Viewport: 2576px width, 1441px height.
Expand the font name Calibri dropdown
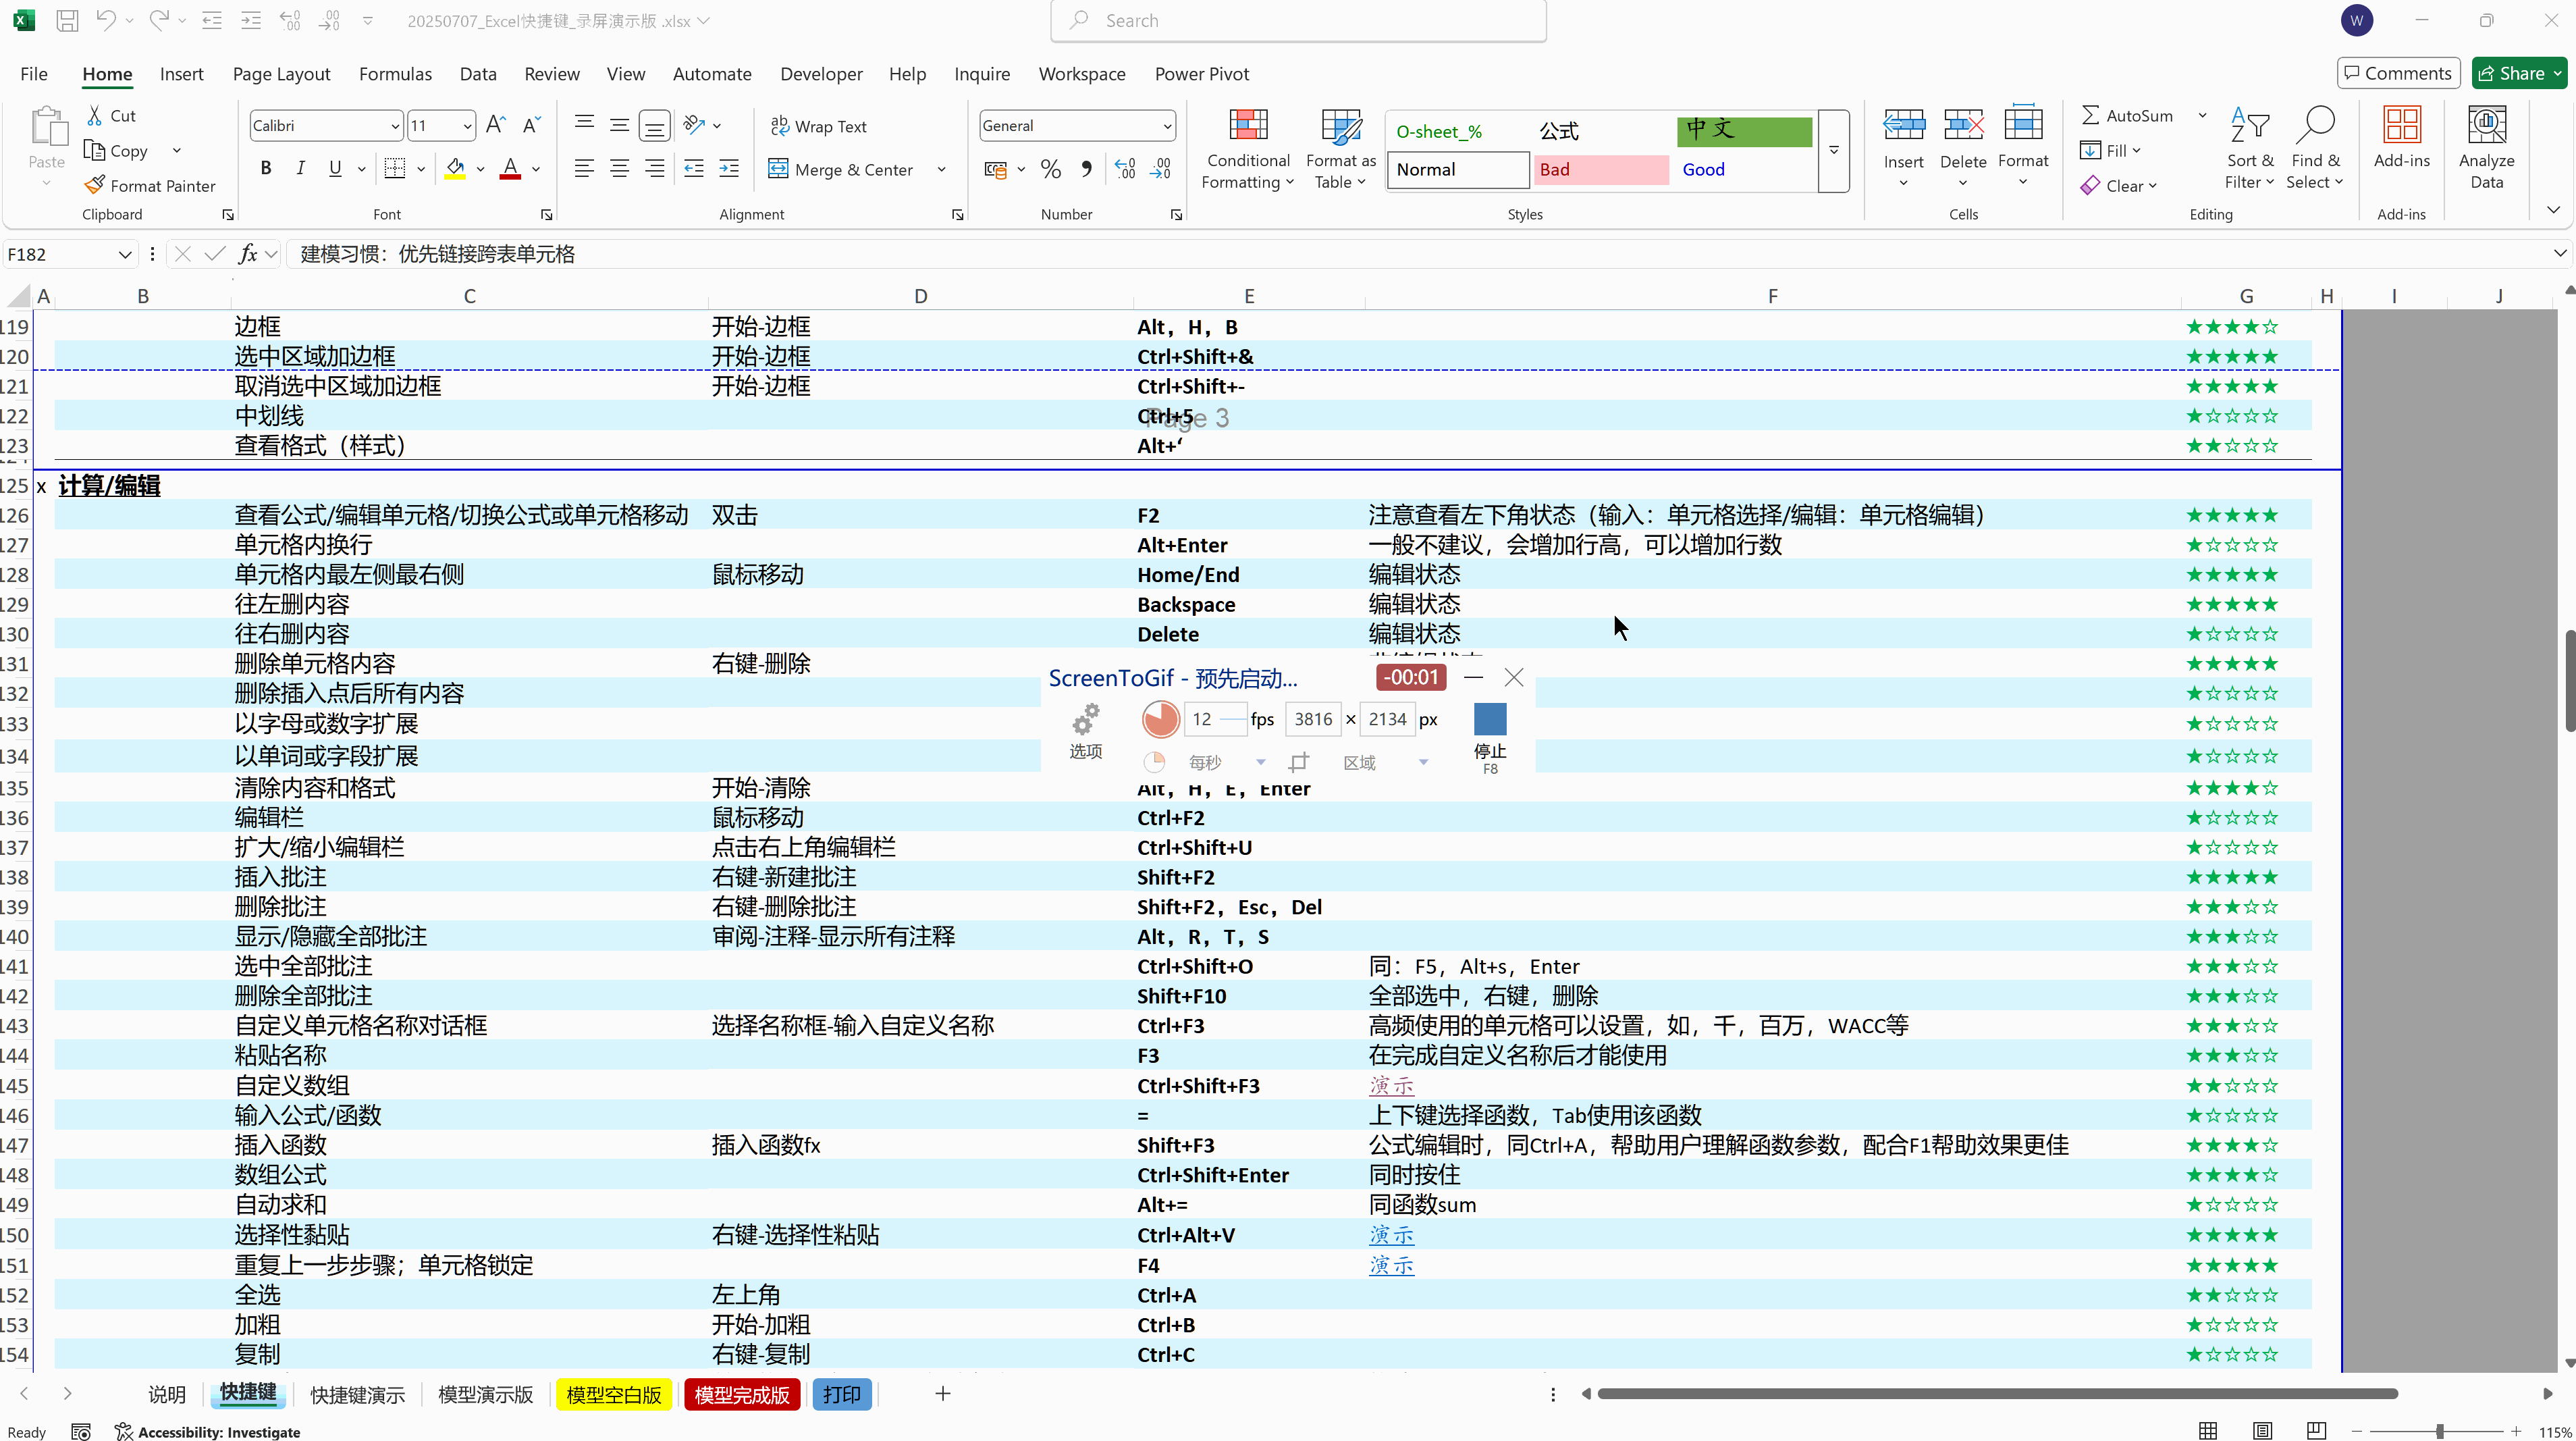click(x=394, y=126)
